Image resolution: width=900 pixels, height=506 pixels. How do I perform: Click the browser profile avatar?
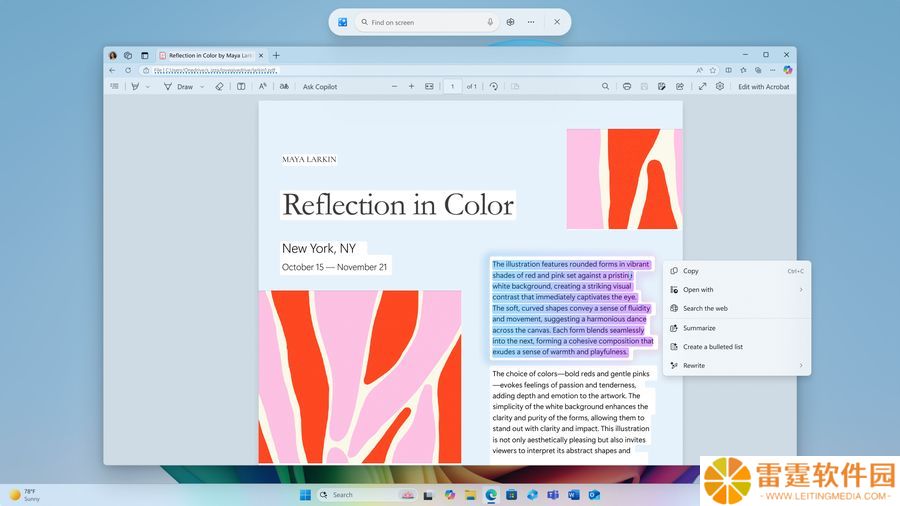pyautogui.click(x=112, y=56)
